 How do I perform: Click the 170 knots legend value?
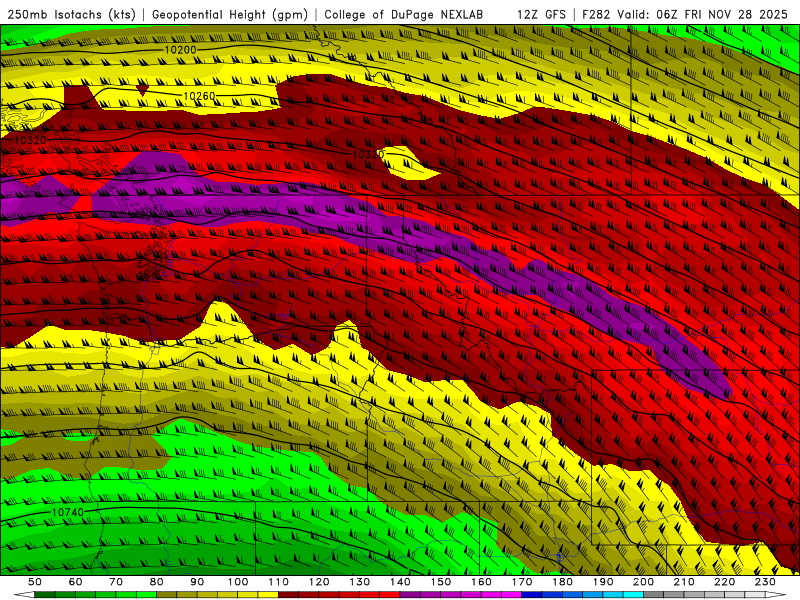522,582
